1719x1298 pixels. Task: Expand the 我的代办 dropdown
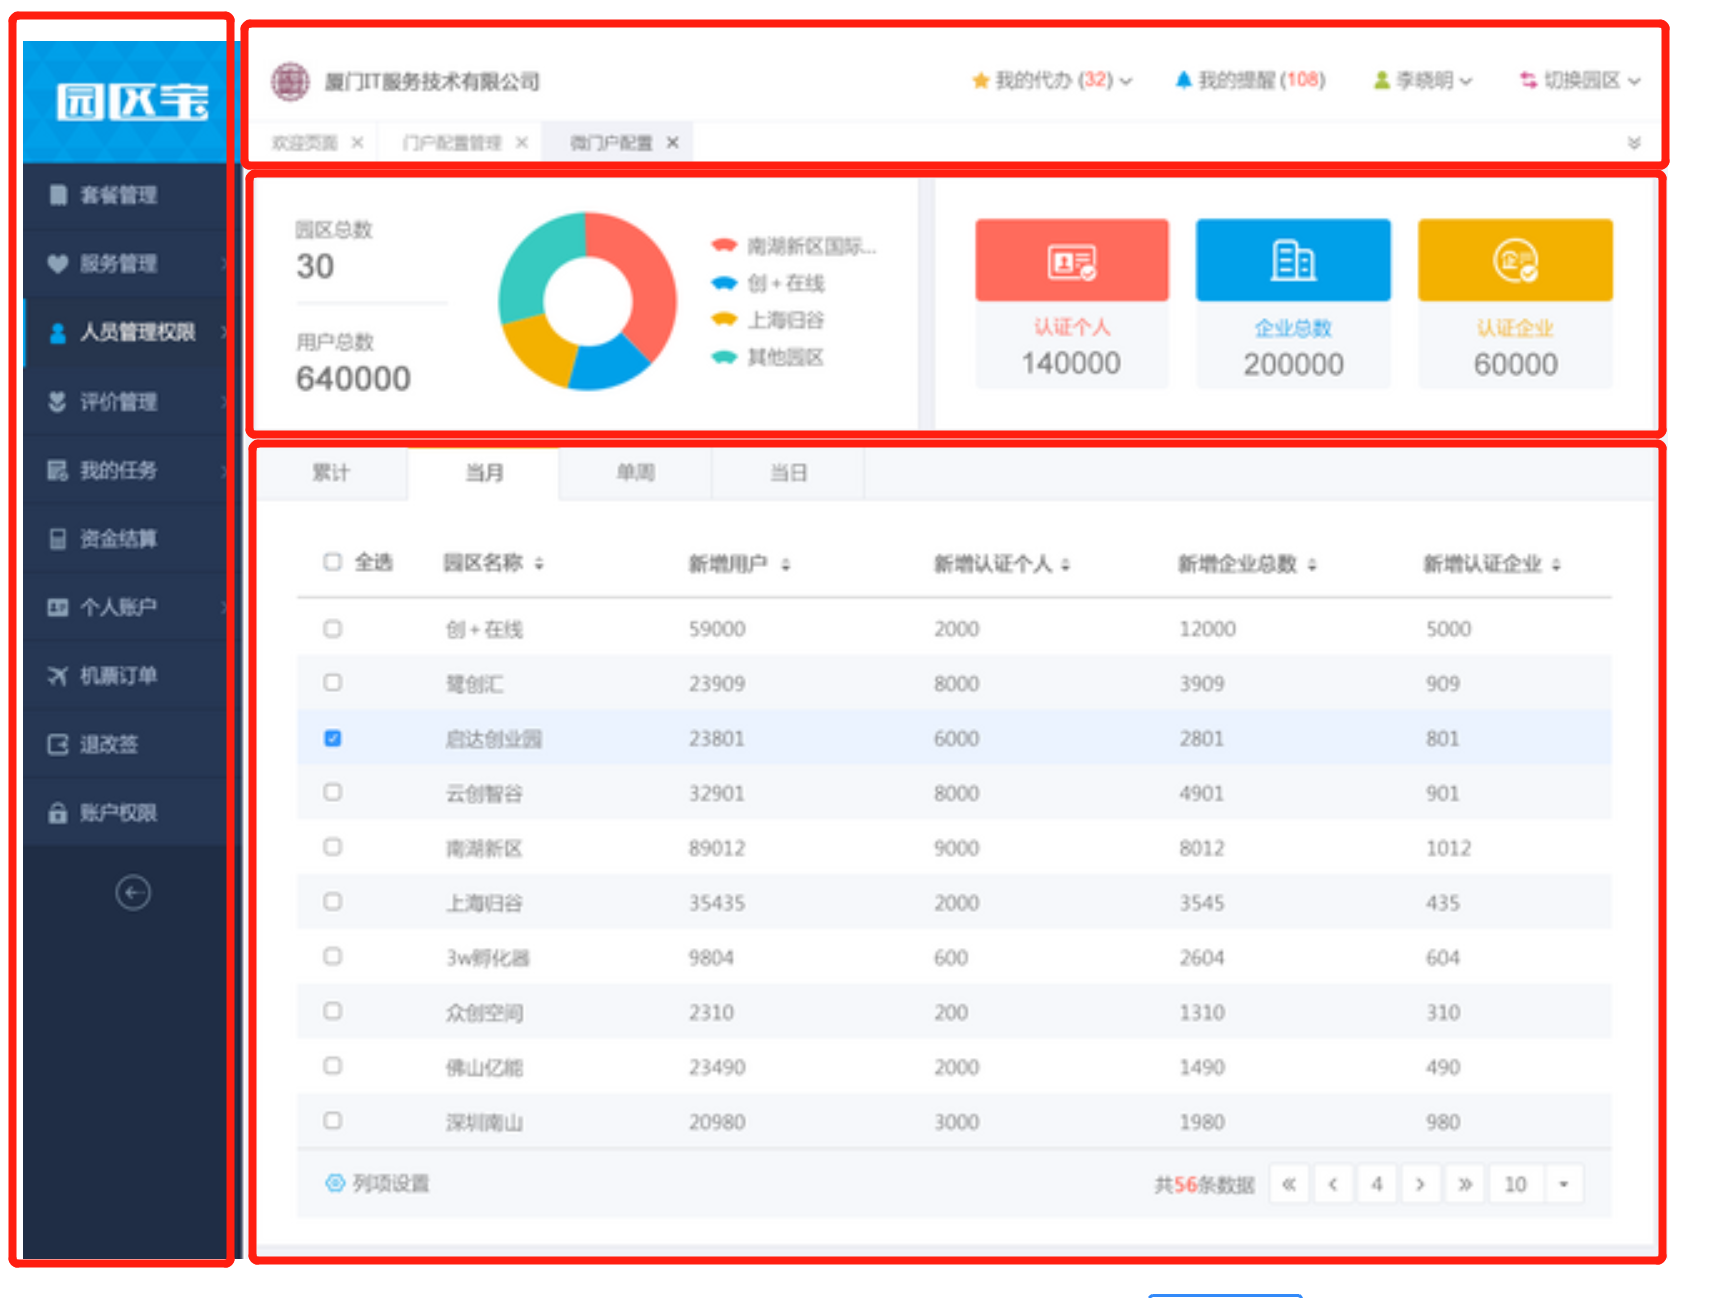(x=1052, y=80)
